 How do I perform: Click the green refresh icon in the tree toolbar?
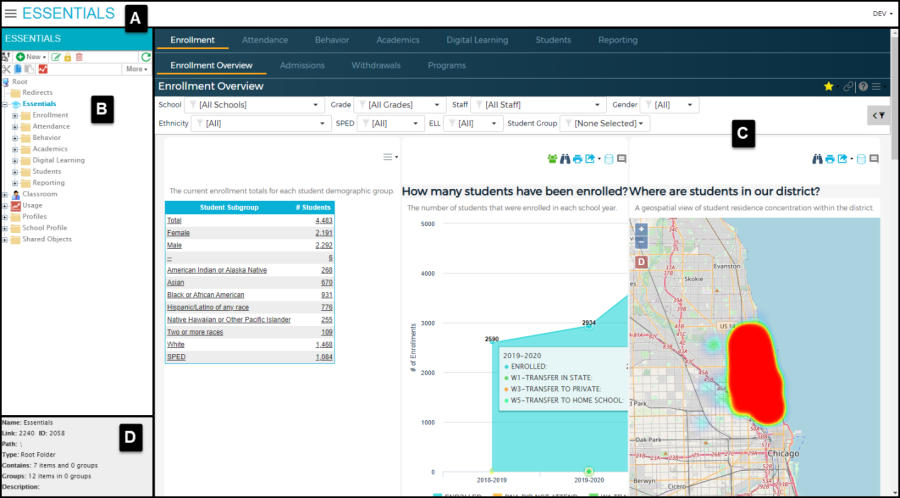pyautogui.click(x=146, y=57)
